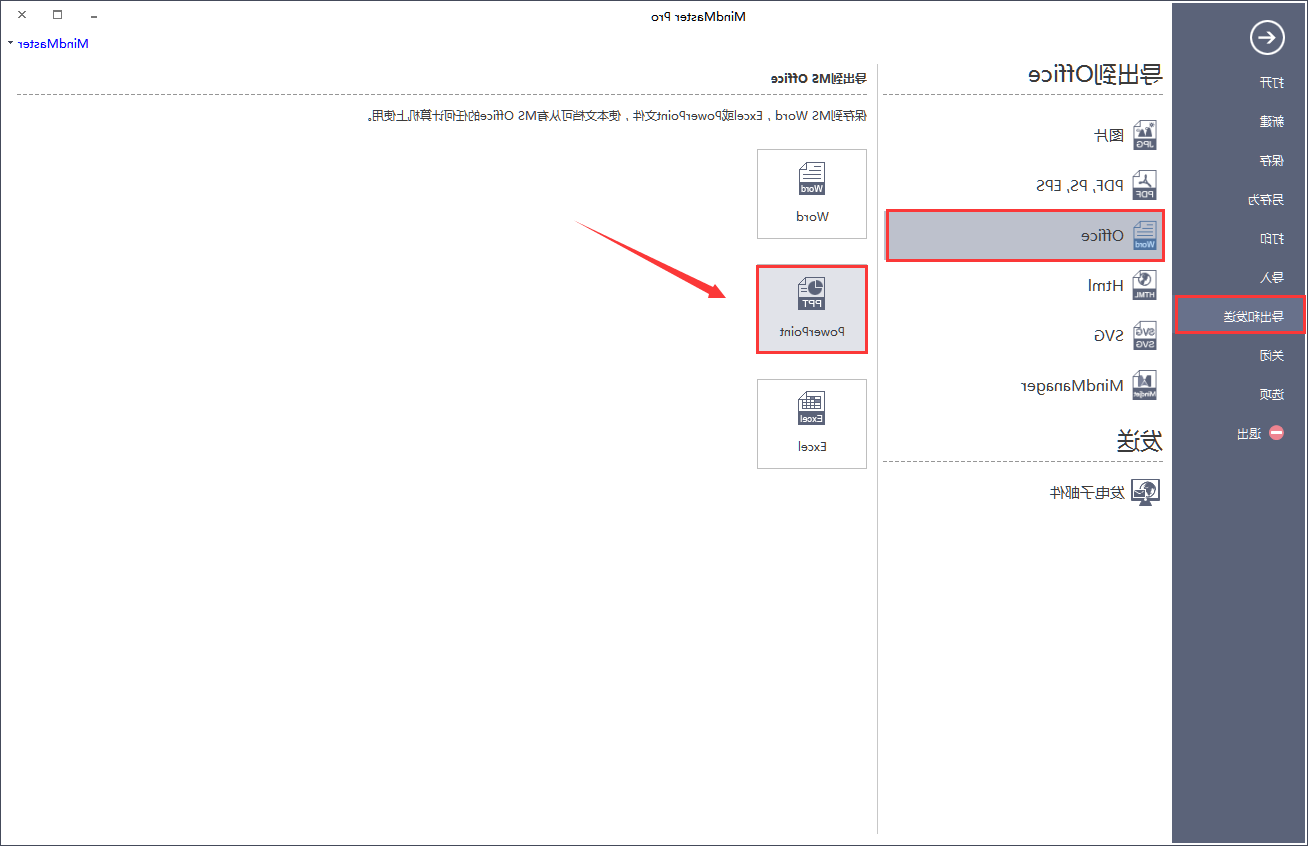Click the 发送 section heading

(x=1140, y=441)
